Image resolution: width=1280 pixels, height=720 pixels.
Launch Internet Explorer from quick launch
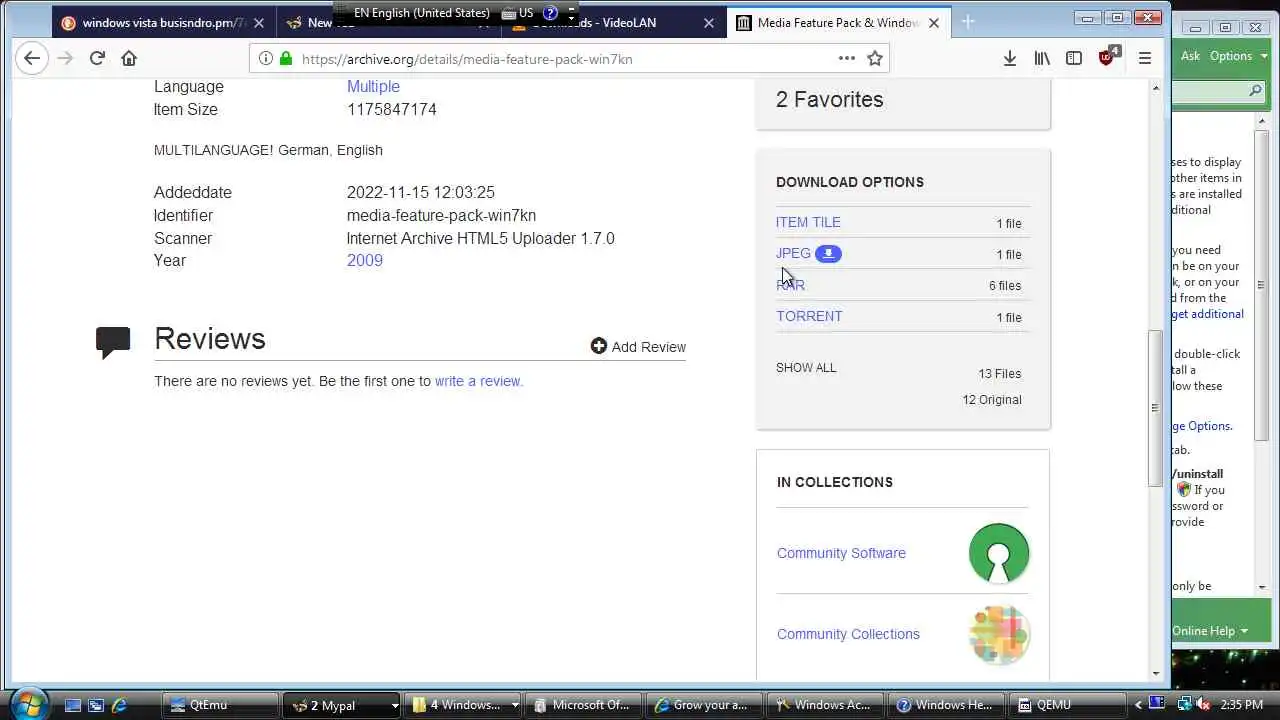click(x=119, y=705)
